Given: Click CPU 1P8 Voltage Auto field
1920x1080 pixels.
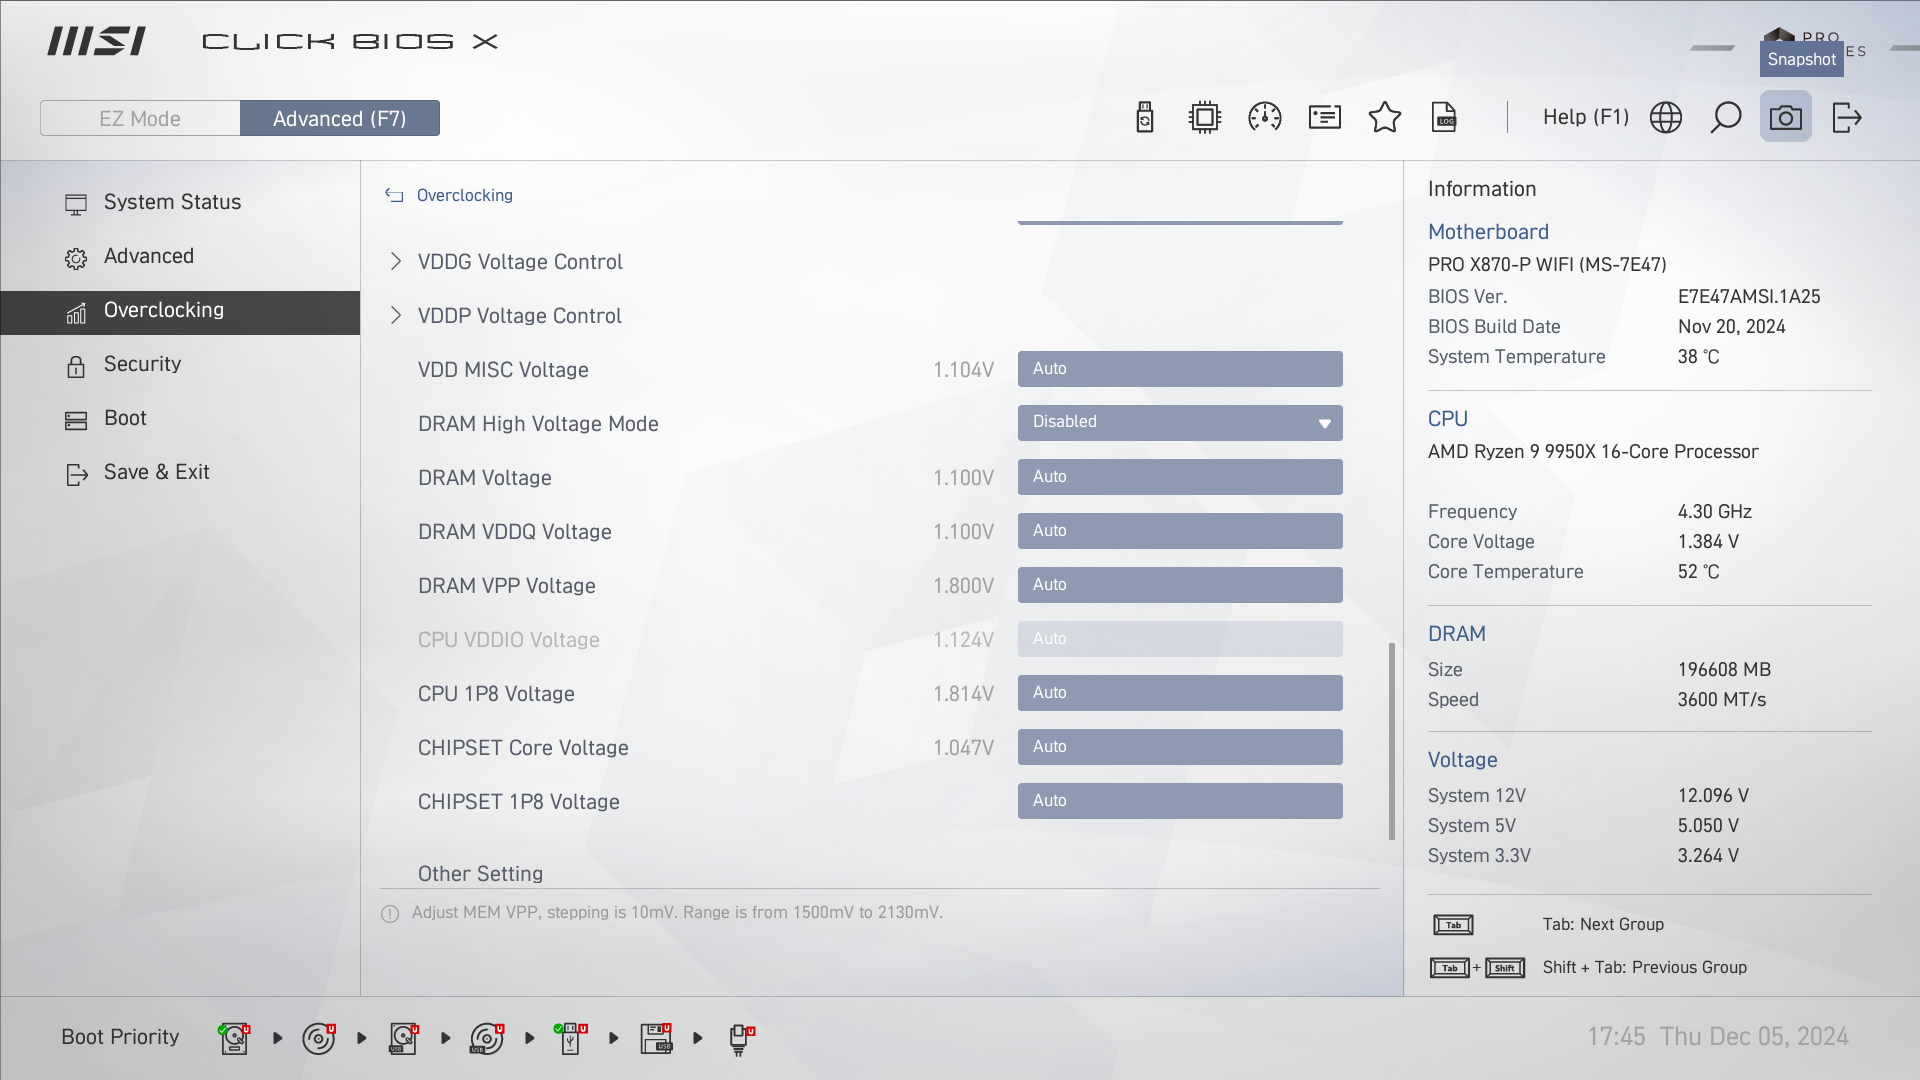Looking at the screenshot, I should [x=1180, y=693].
